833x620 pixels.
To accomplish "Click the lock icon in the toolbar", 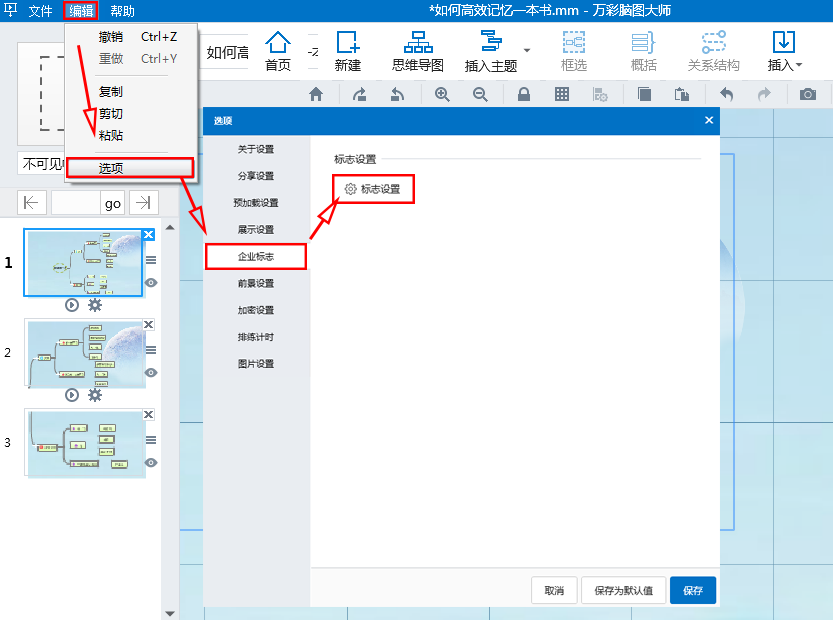I will tap(522, 94).
